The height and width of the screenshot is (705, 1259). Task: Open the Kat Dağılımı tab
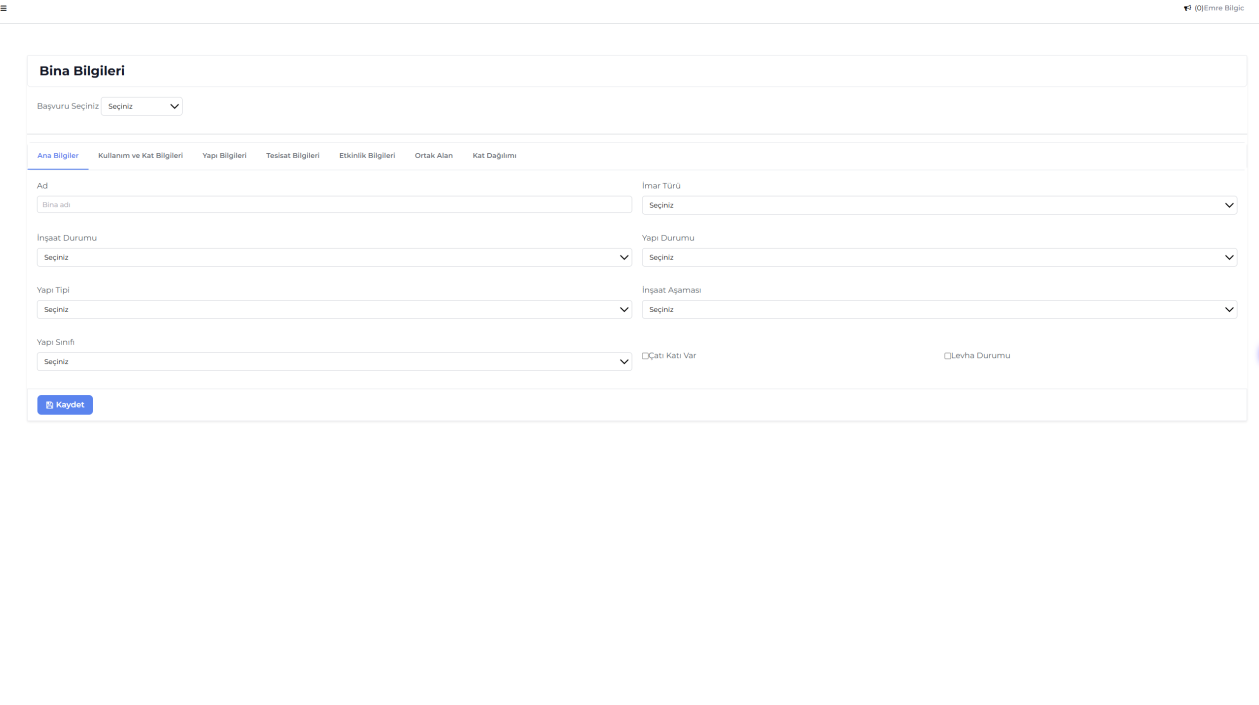tap(494, 156)
